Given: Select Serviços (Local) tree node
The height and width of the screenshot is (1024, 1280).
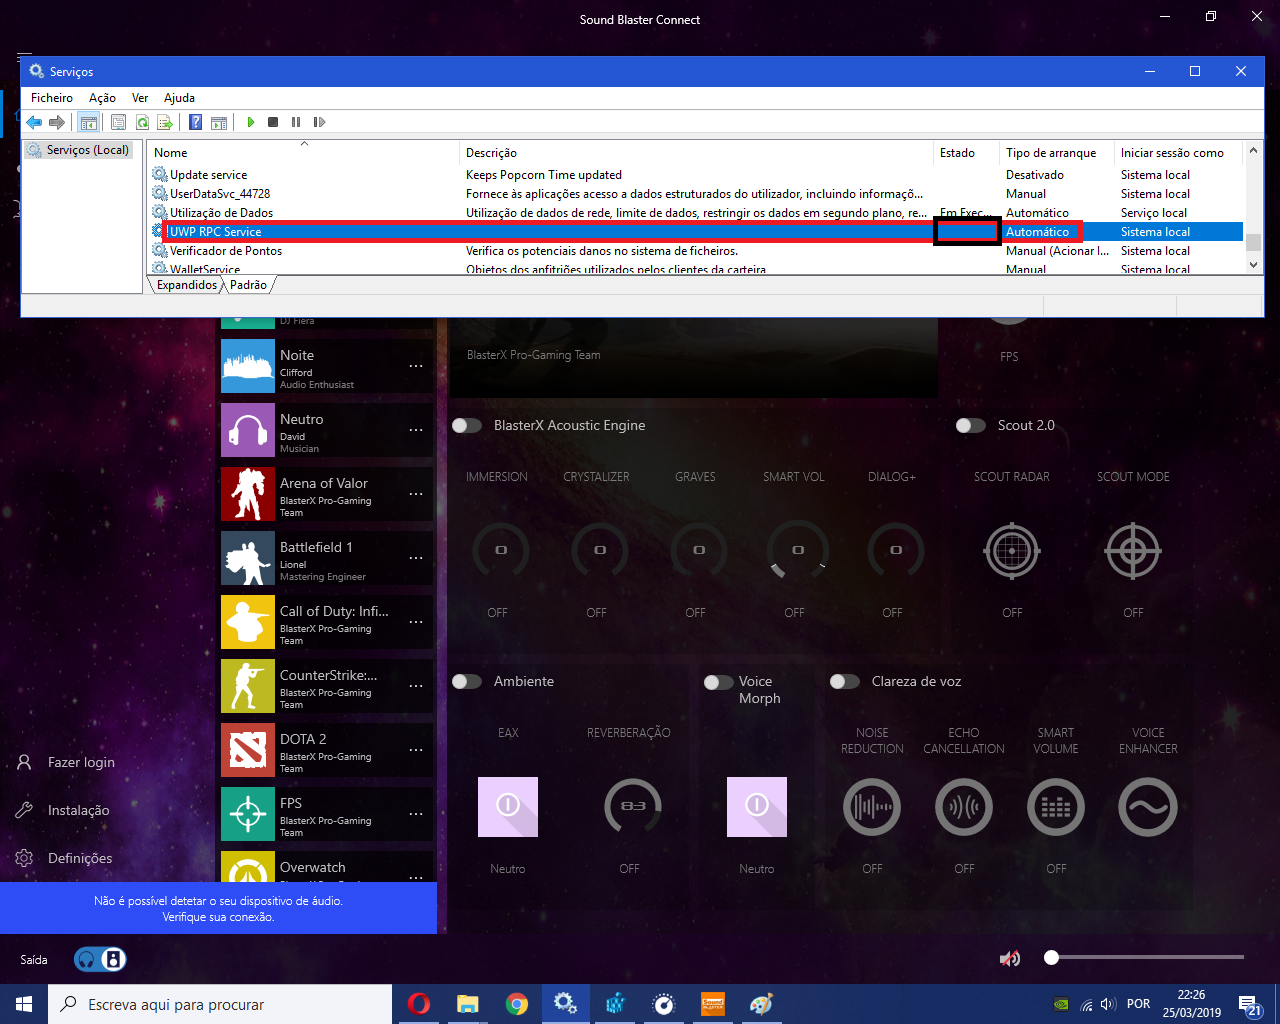Looking at the screenshot, I should 80,150.
